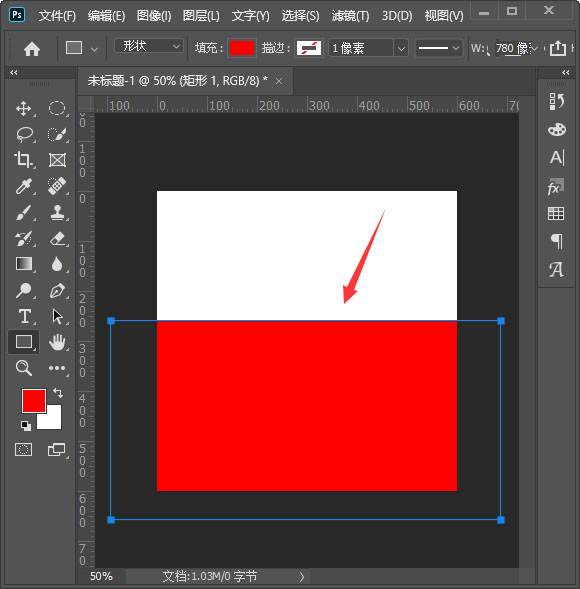Select the Lasso tool
Image resolution: width=580 pixels, height=589 pixels.
[25, 134]
